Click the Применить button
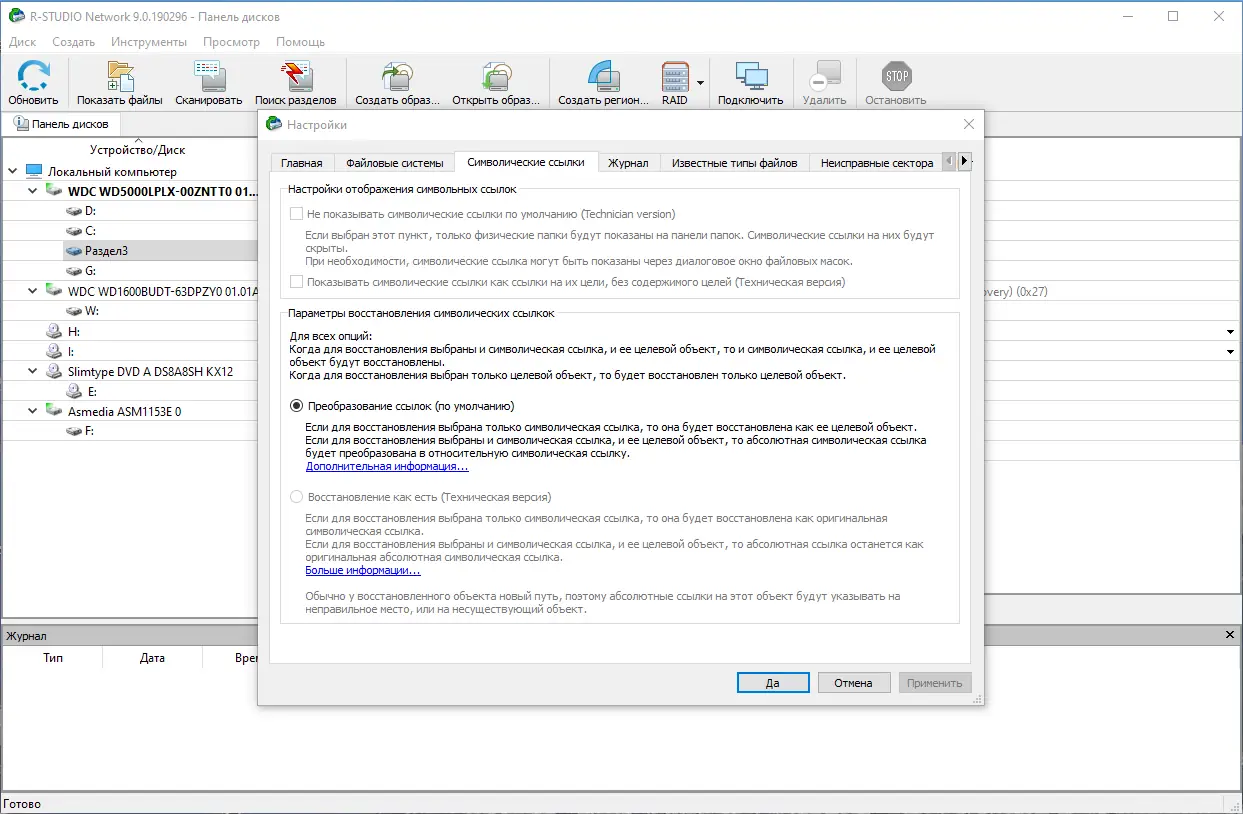The width and height of the screenshot is (1243, 814). (x=935, y=683)
